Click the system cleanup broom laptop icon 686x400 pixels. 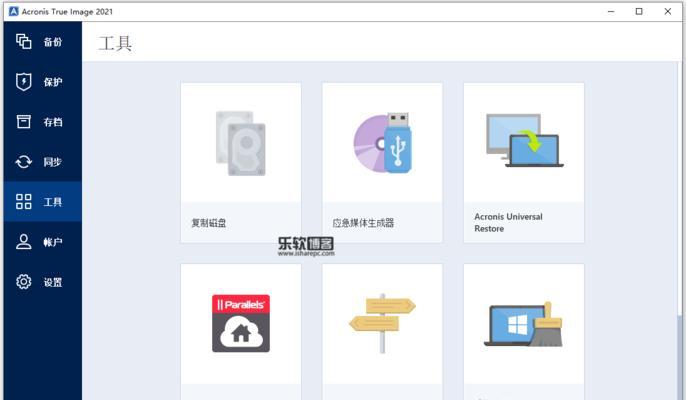[523, 324]
